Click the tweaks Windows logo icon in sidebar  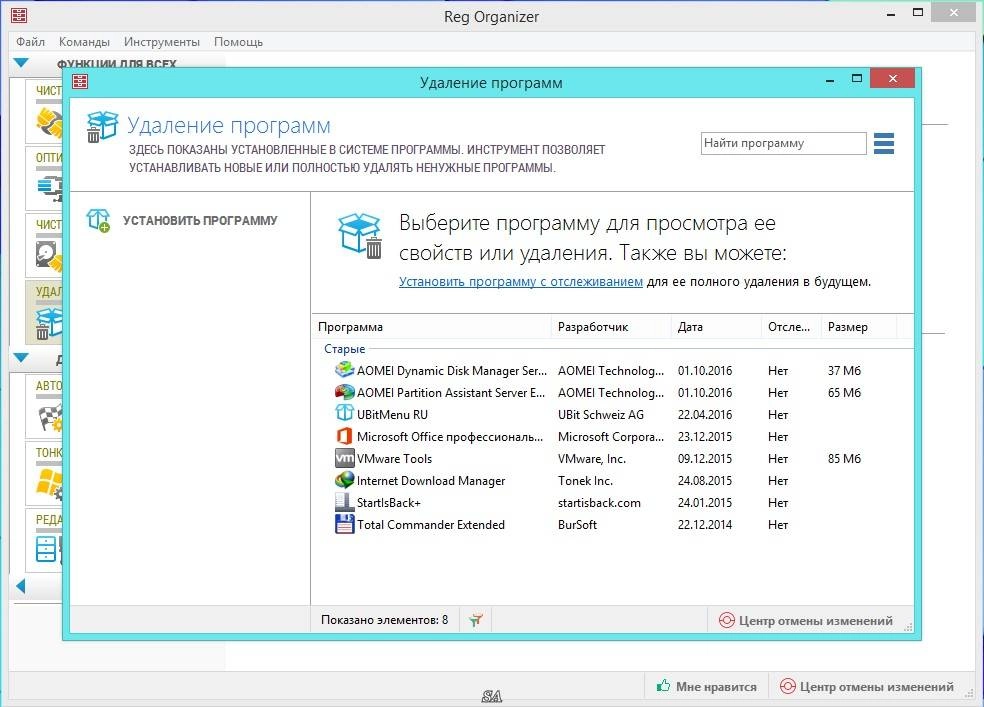pyautogui.click(x=50, y=484)
